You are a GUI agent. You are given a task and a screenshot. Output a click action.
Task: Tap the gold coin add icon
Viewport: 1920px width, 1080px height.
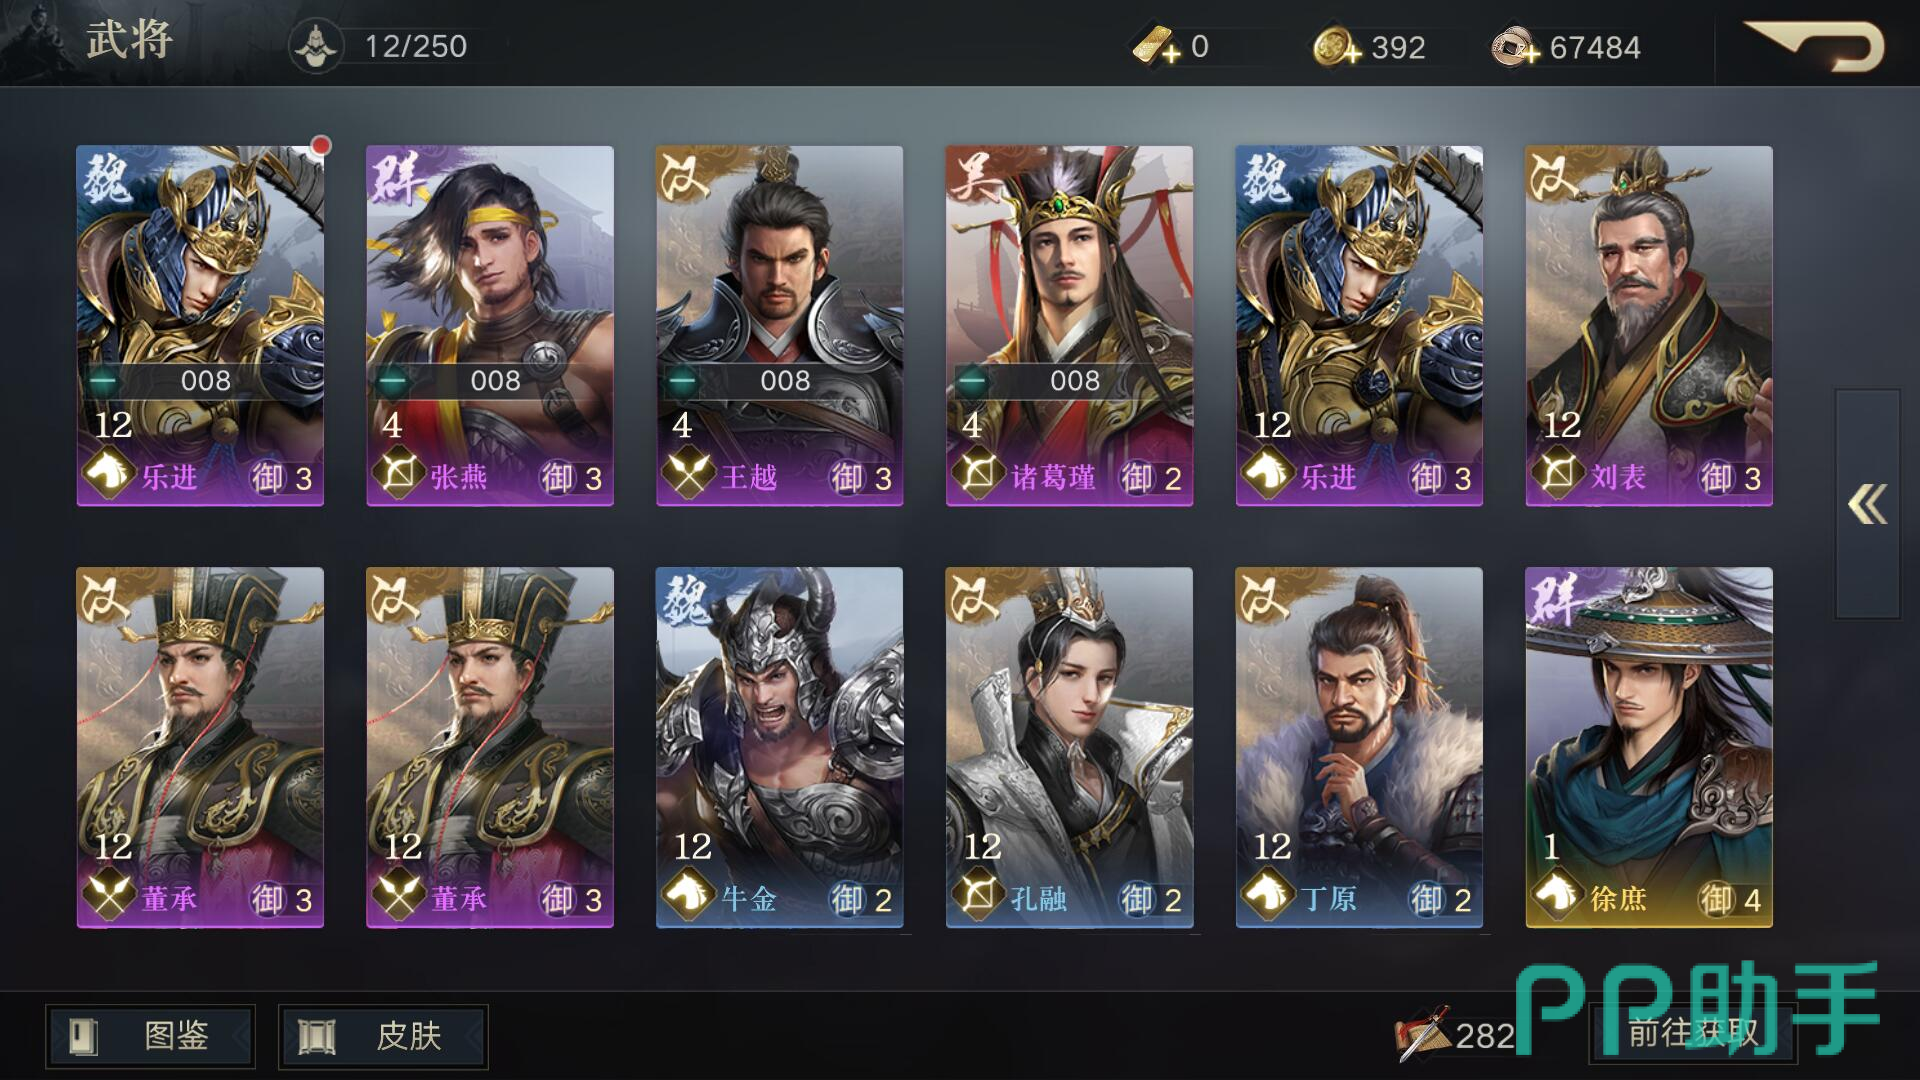point(1337,47)
